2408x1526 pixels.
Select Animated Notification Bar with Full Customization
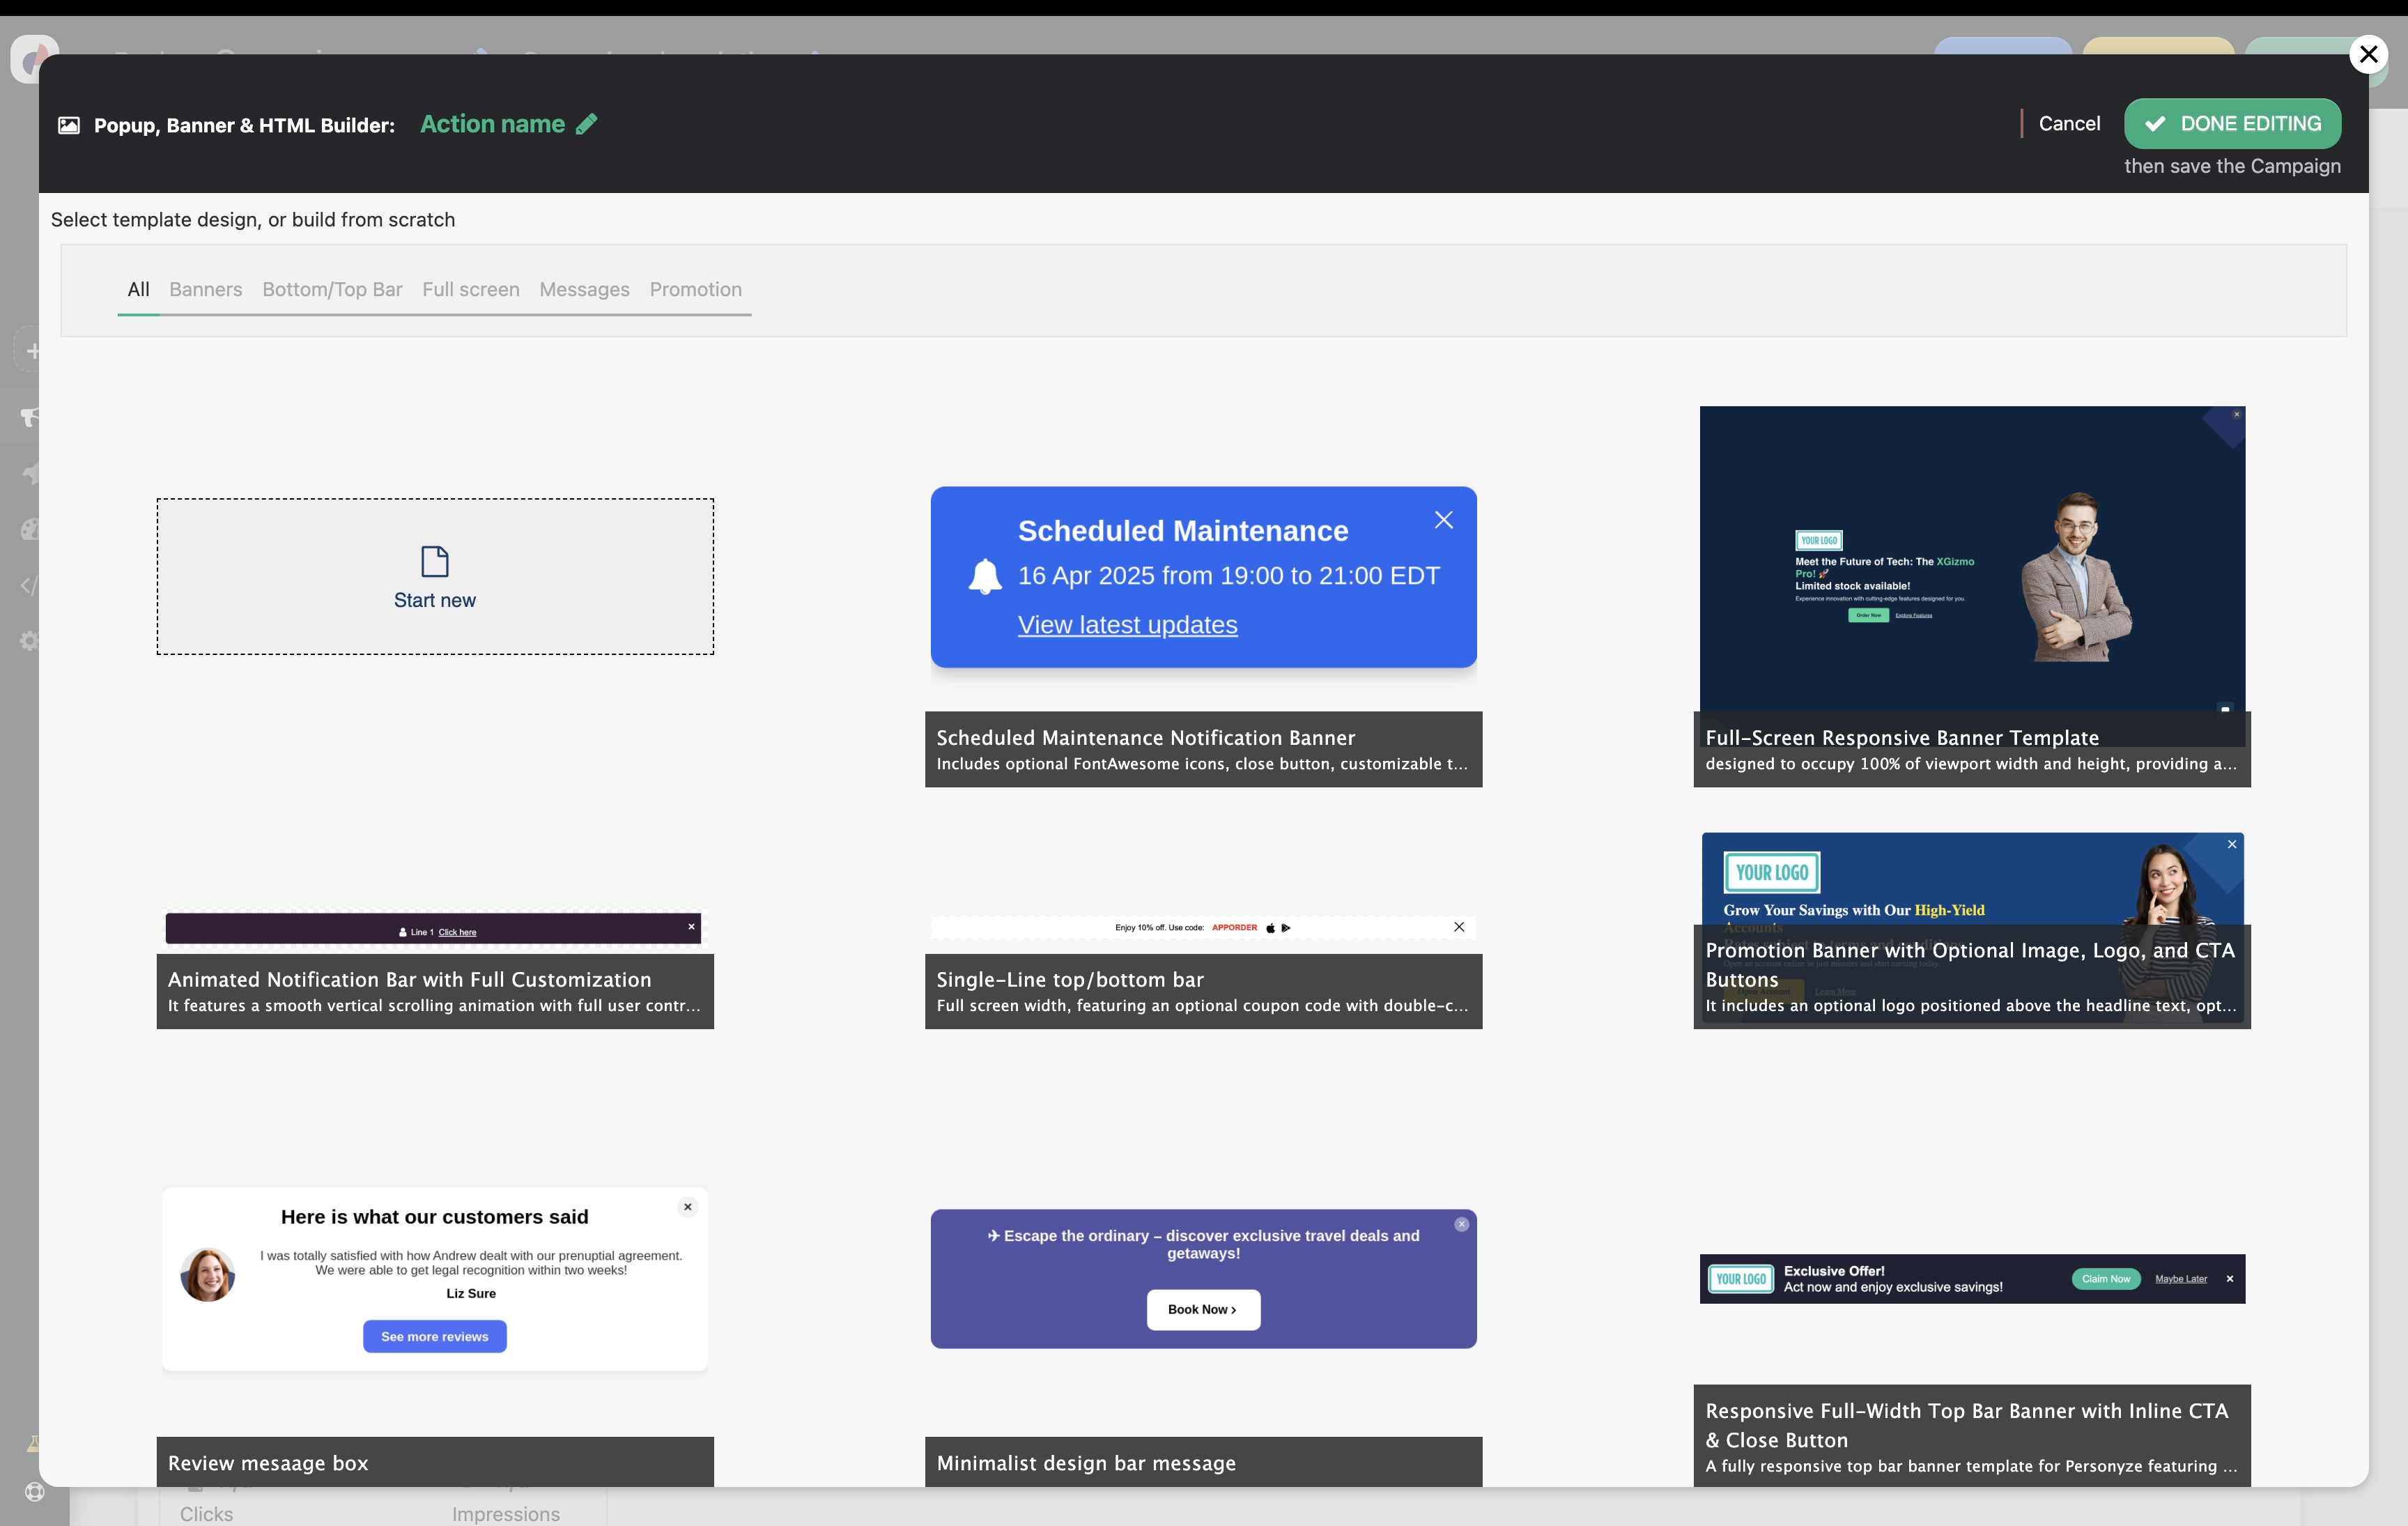[435, 969]
